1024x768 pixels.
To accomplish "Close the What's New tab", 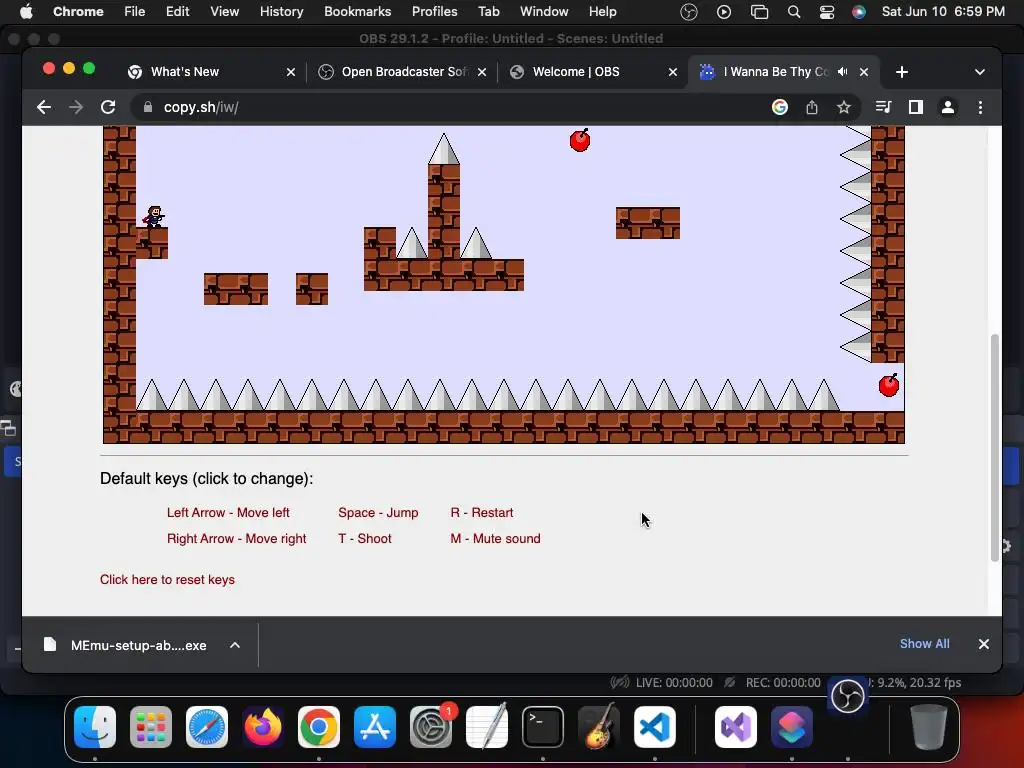I will point(291,72).
